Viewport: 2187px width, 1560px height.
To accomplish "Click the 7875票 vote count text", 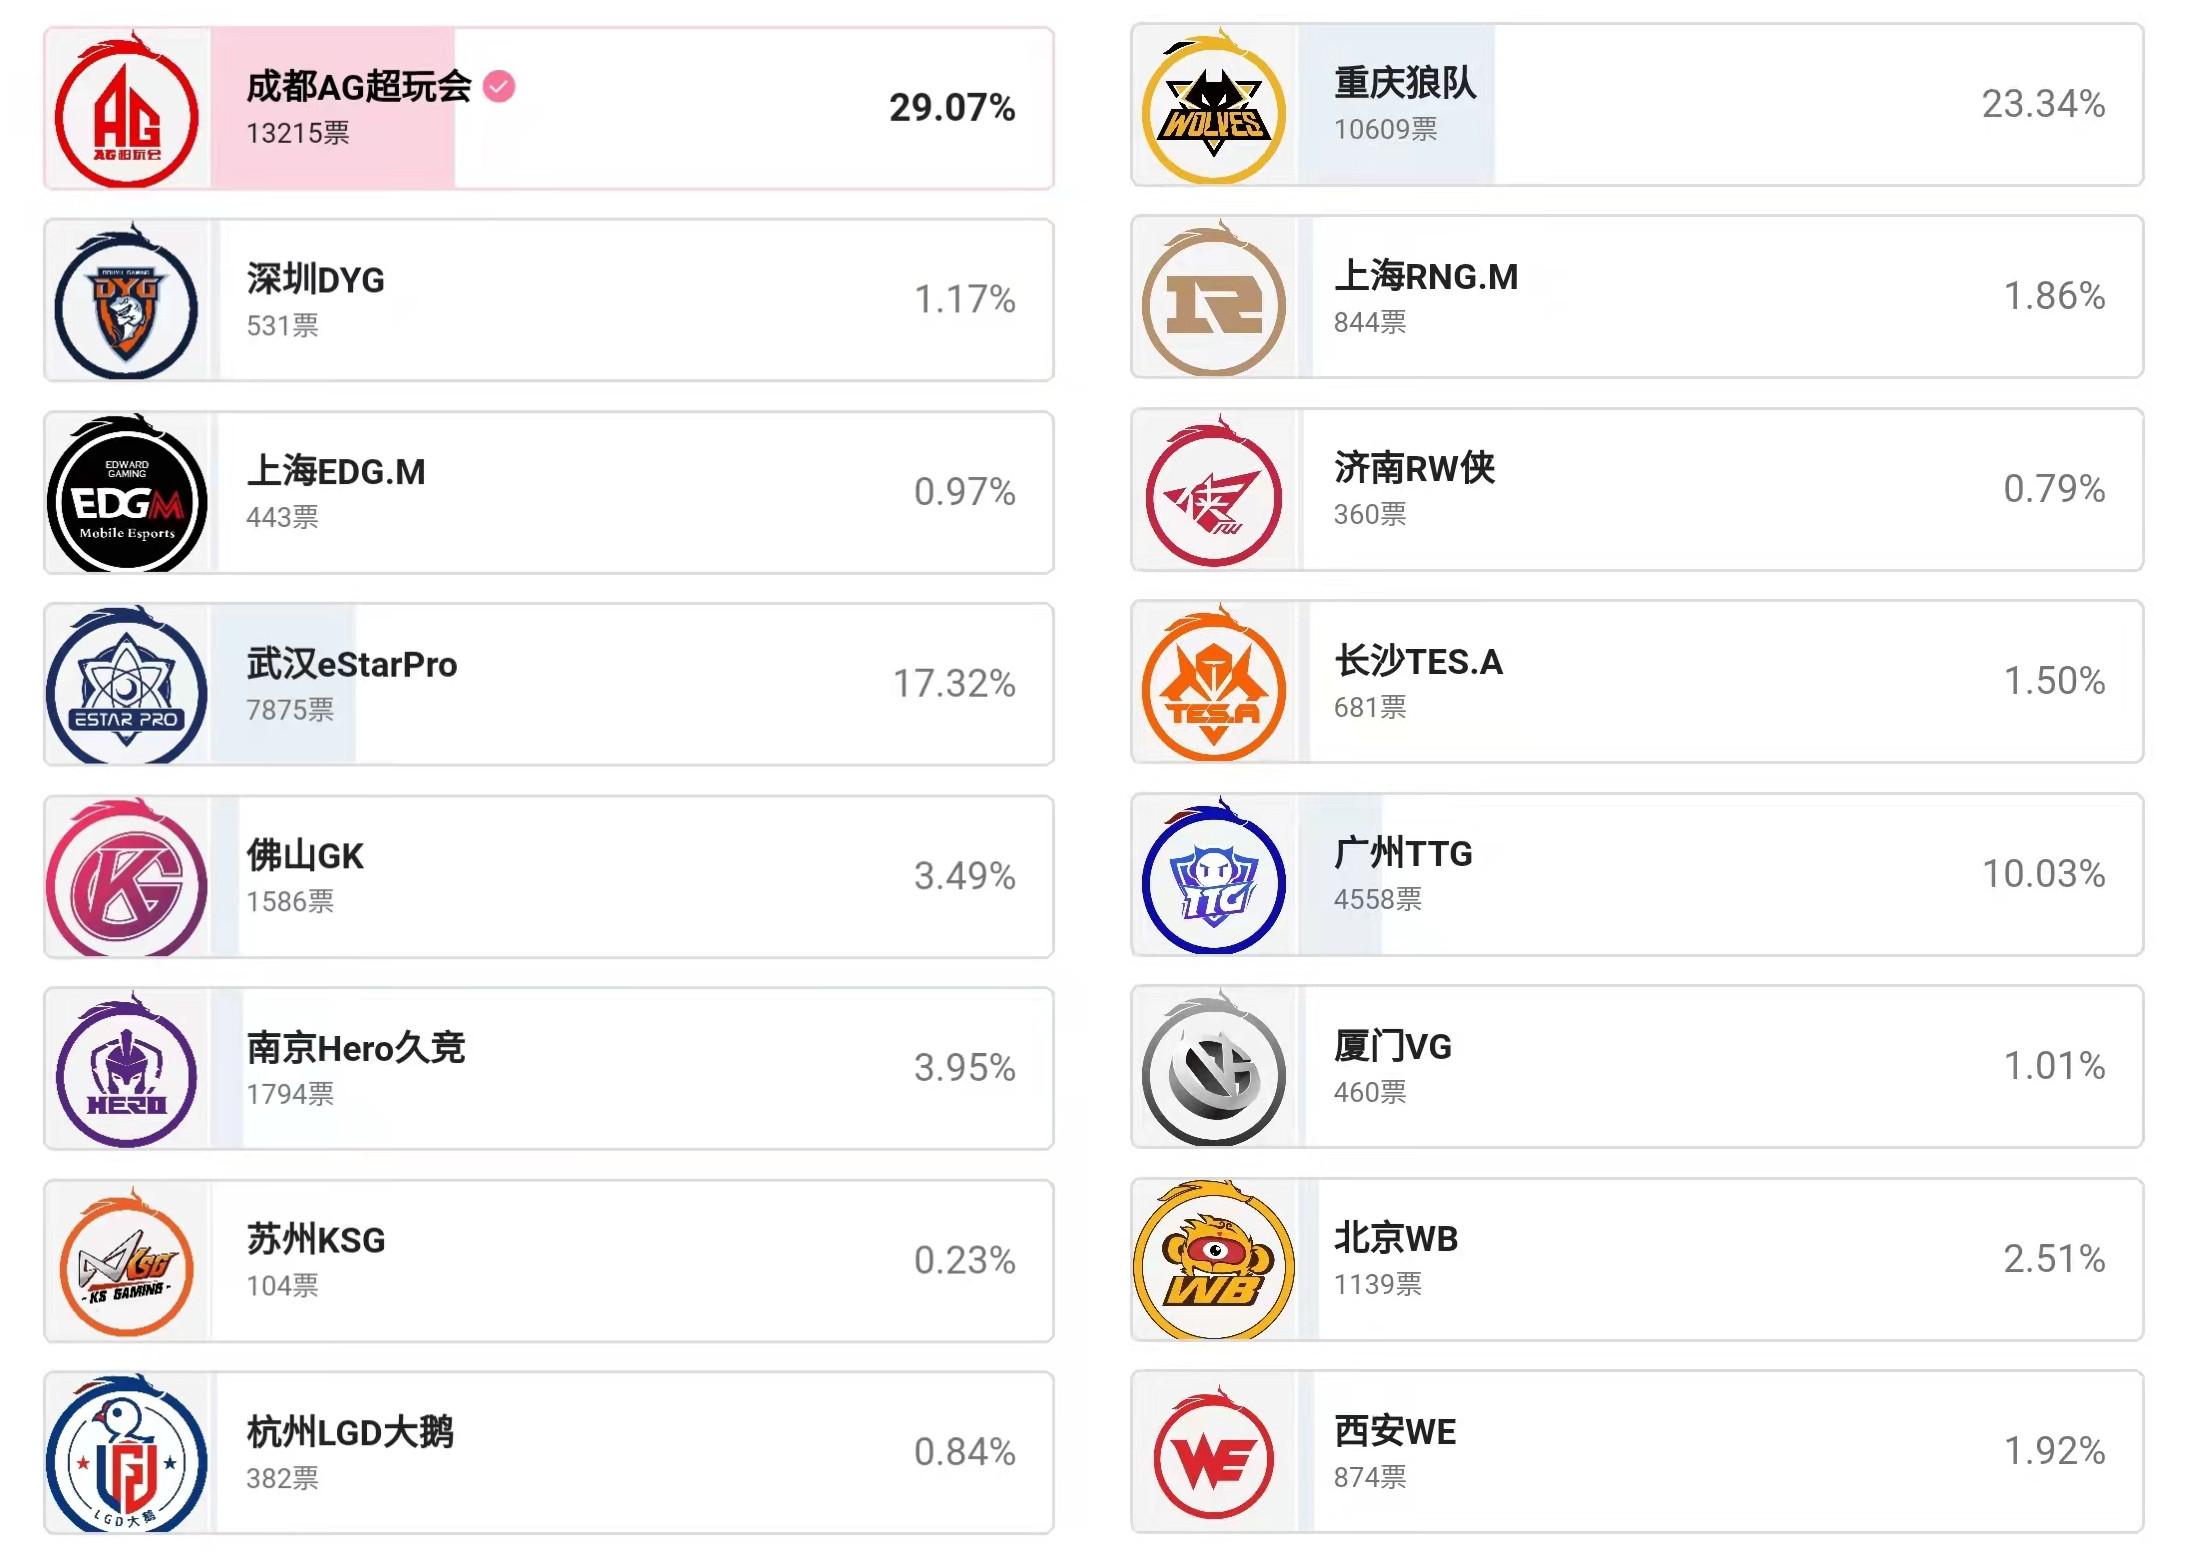I will [x=290, y=710].
